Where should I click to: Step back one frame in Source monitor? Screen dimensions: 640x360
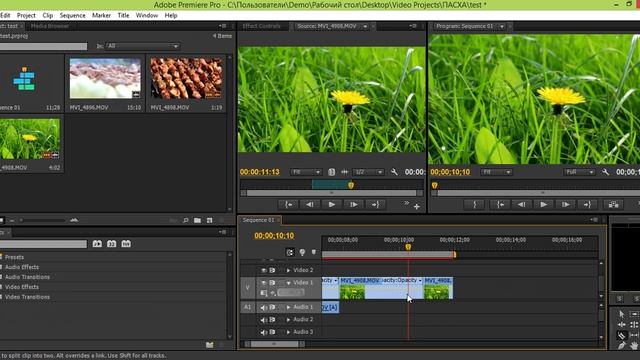[310, 204]
